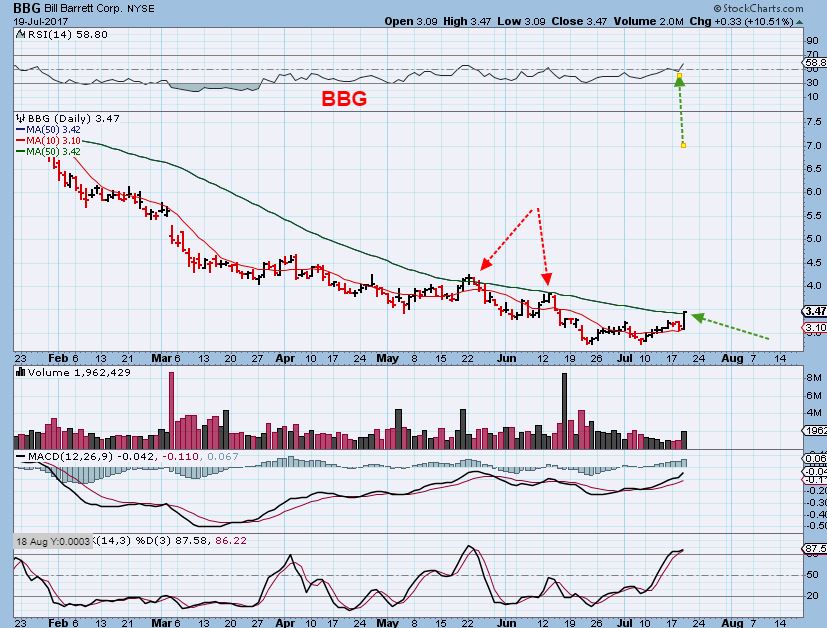Click the 6.0 price axis label
This screenshot has width=827, height=628.
(813, 192)
